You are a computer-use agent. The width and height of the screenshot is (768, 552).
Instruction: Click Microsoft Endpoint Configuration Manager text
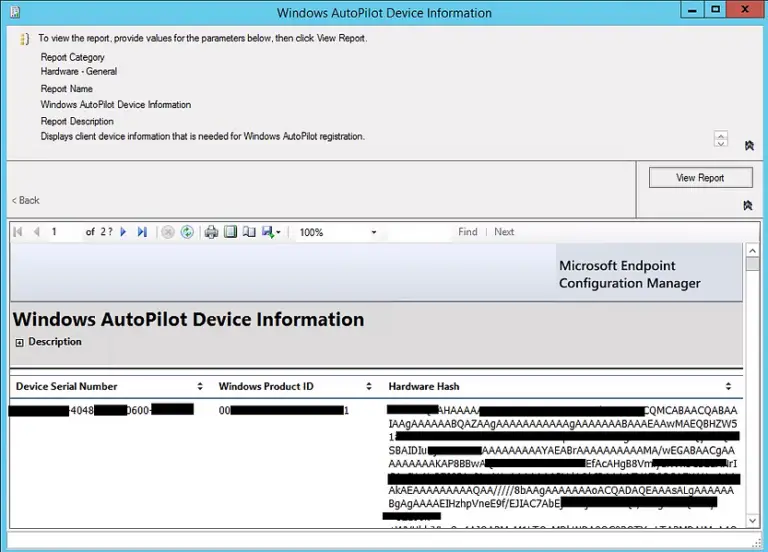coord(629,274)
